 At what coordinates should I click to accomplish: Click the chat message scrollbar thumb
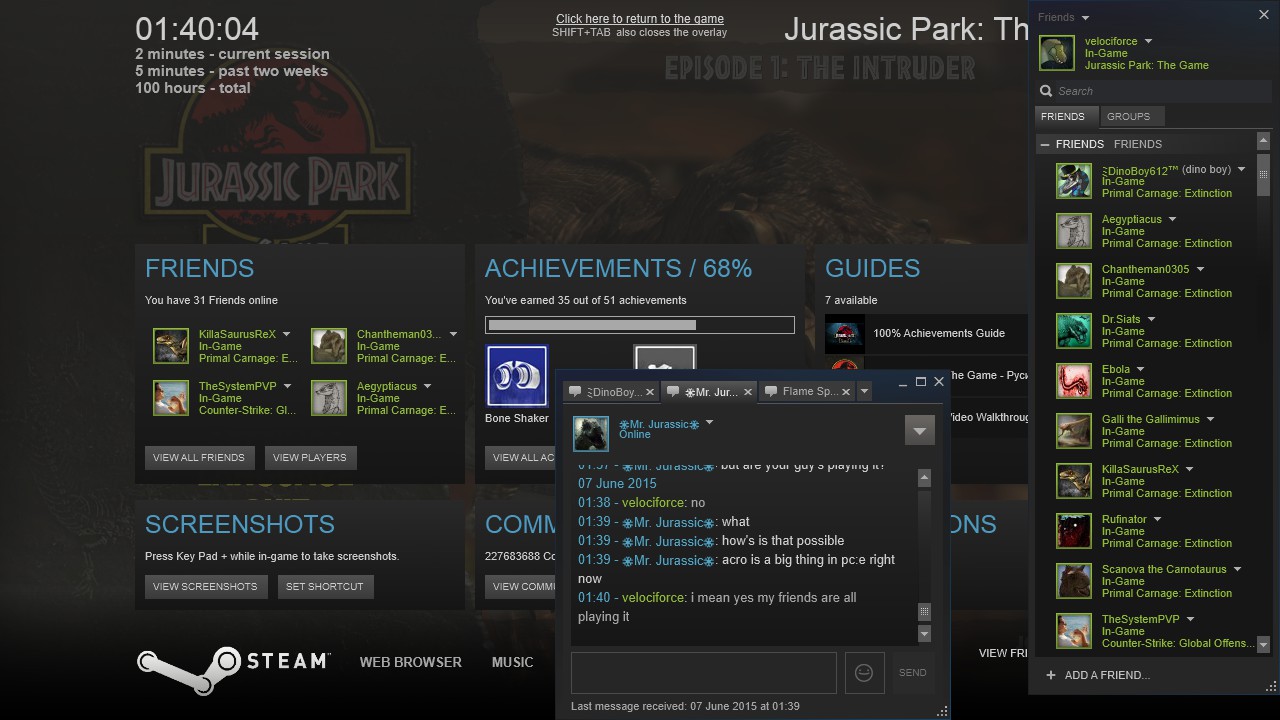pos(924,611)
